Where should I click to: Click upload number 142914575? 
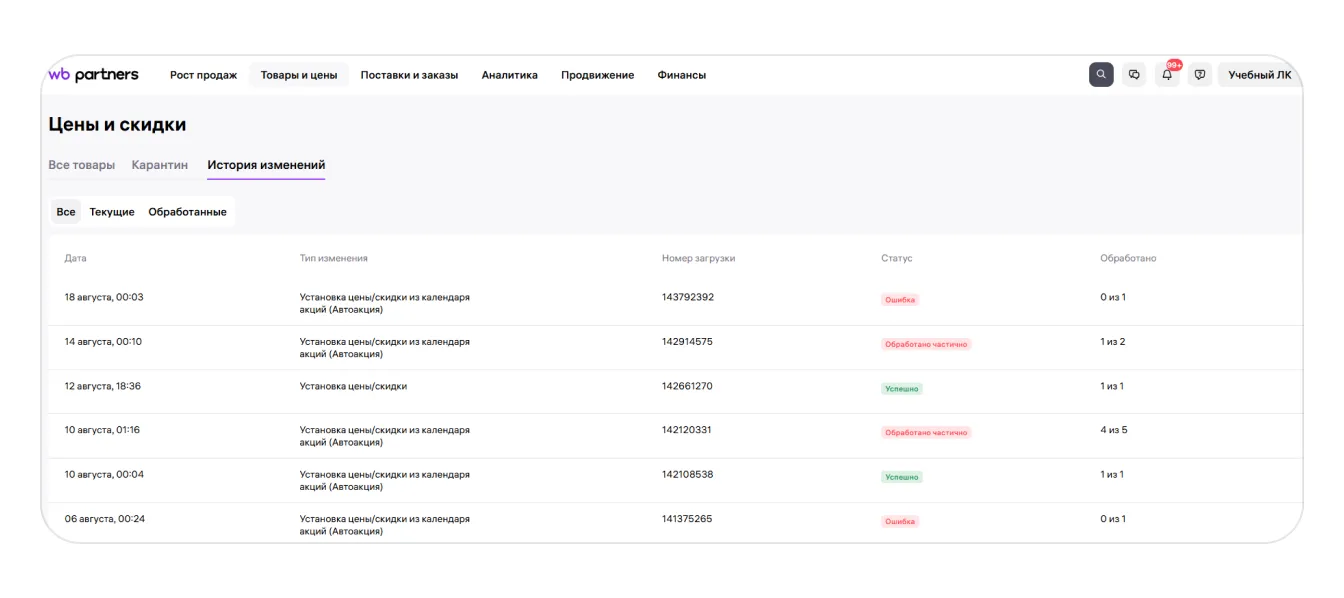click(687, 341)
